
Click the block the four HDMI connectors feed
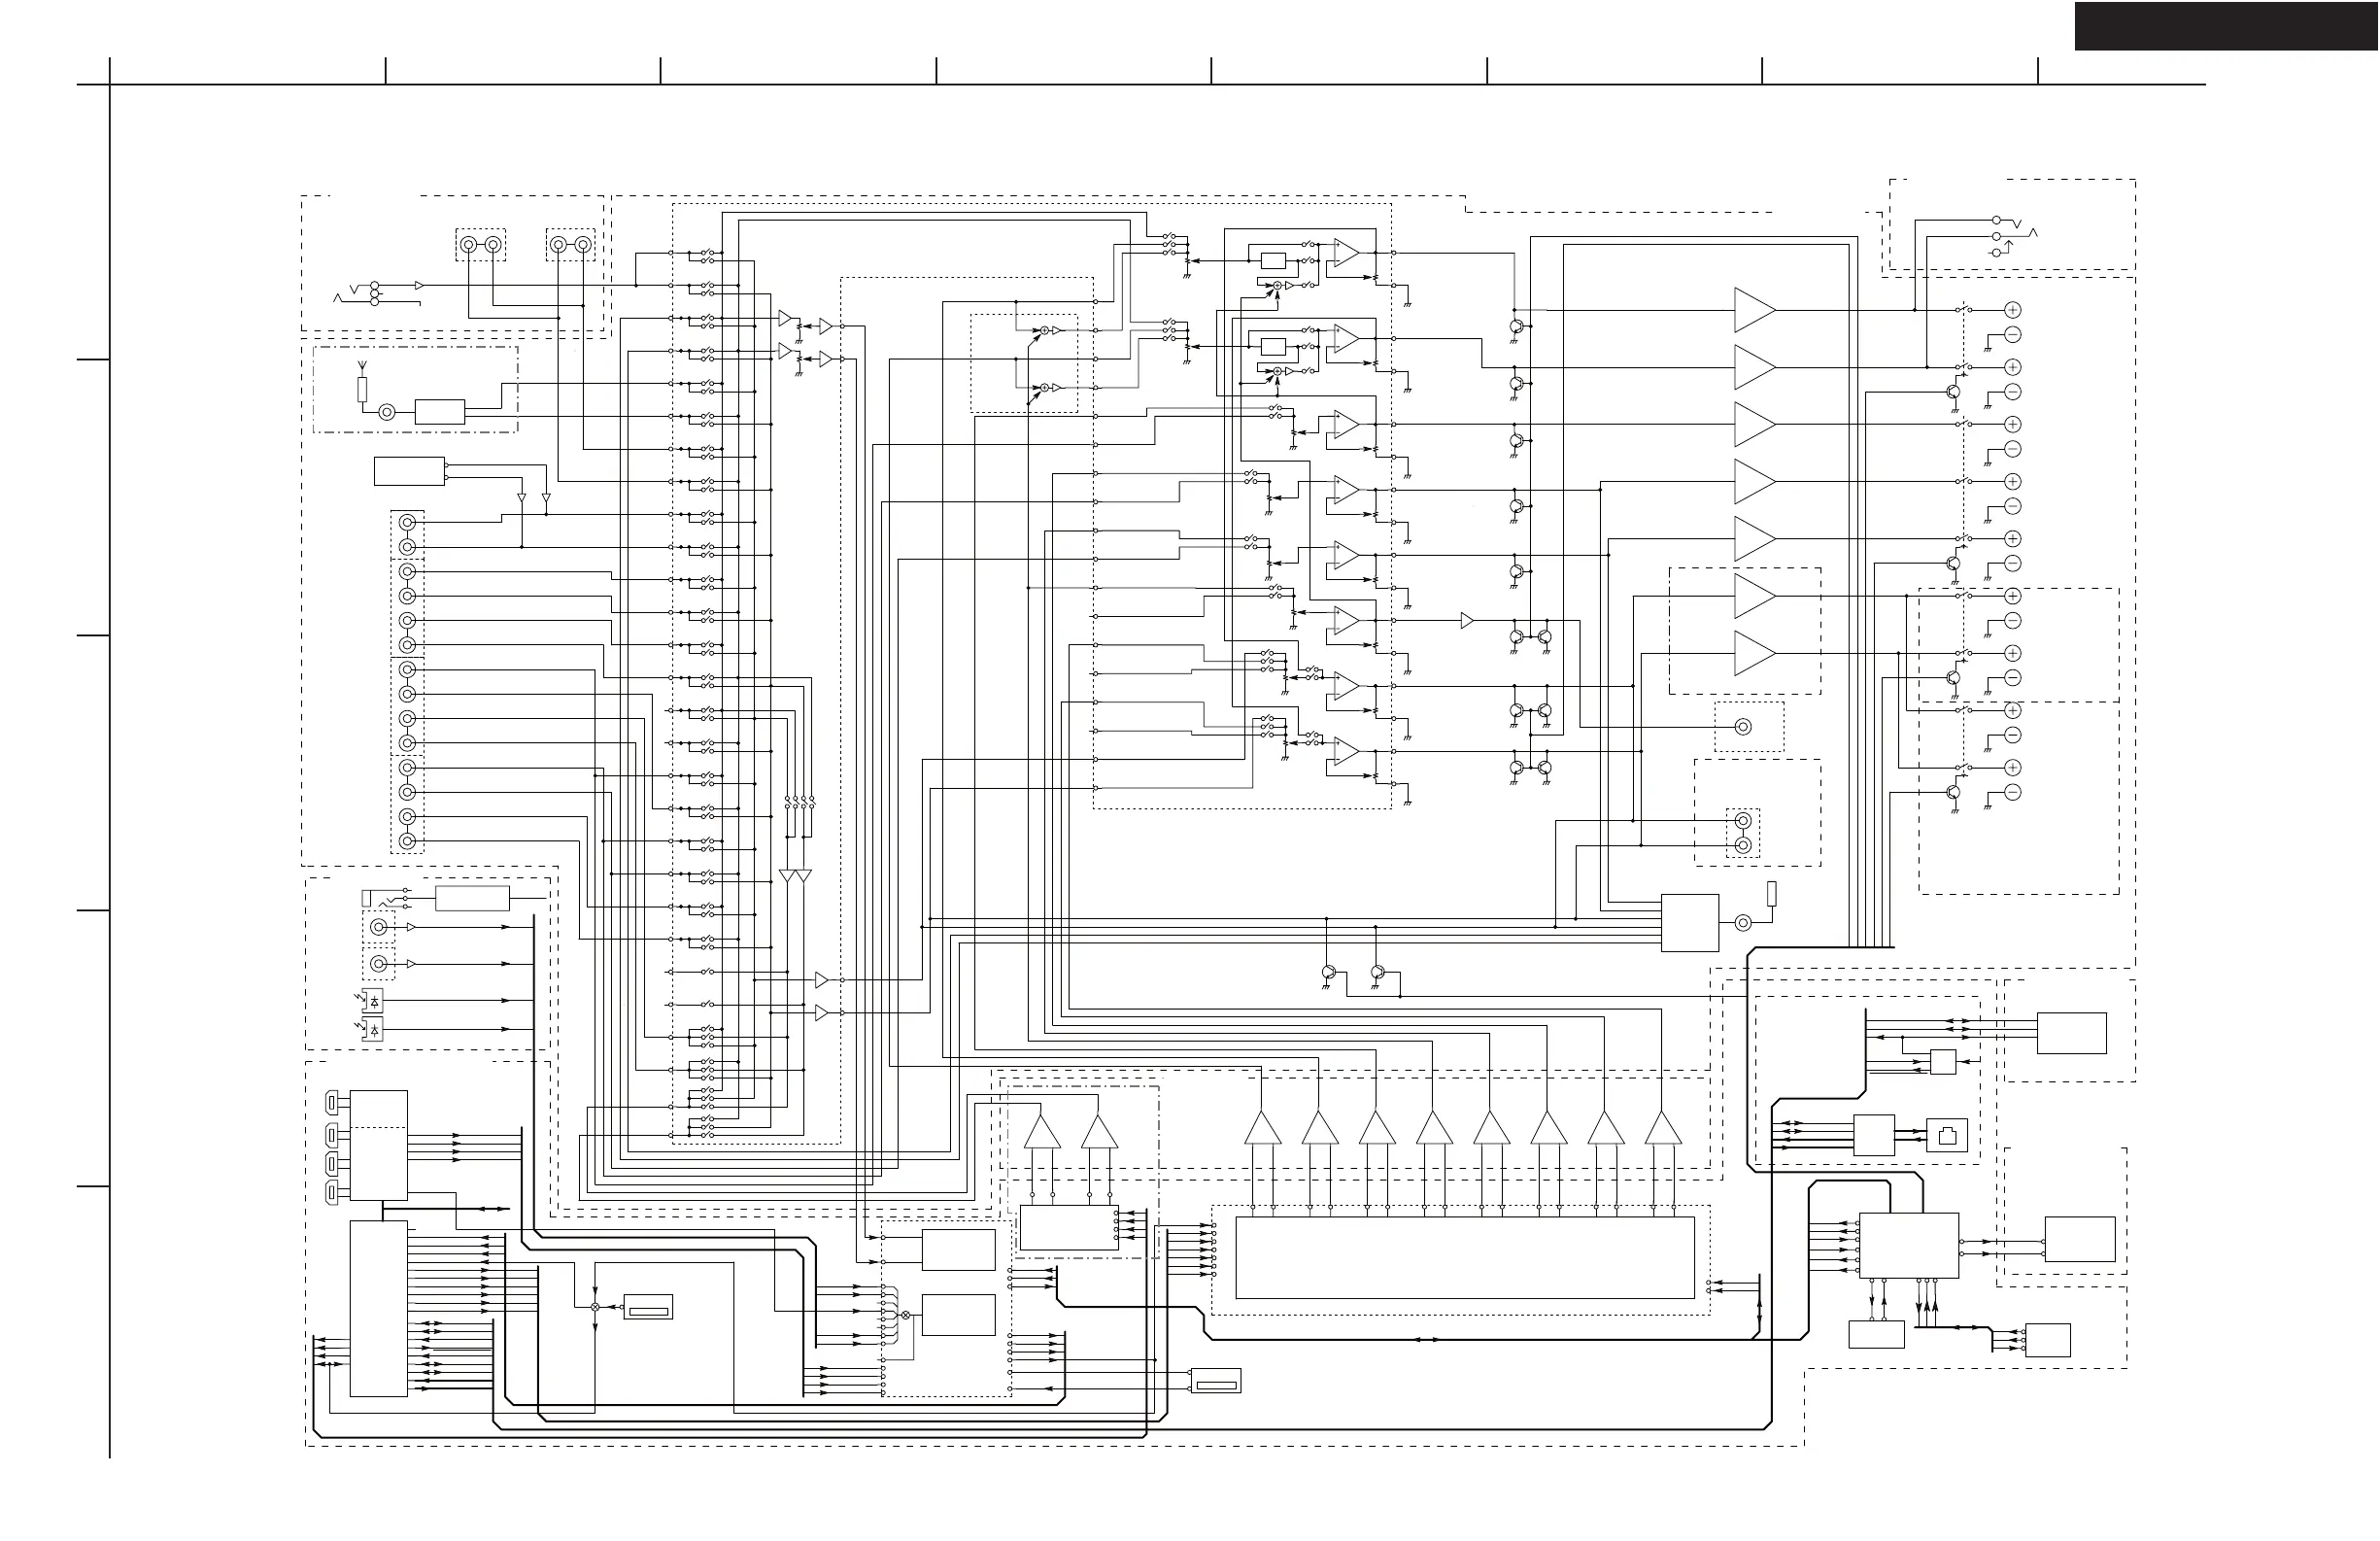tap(378, 1145)
